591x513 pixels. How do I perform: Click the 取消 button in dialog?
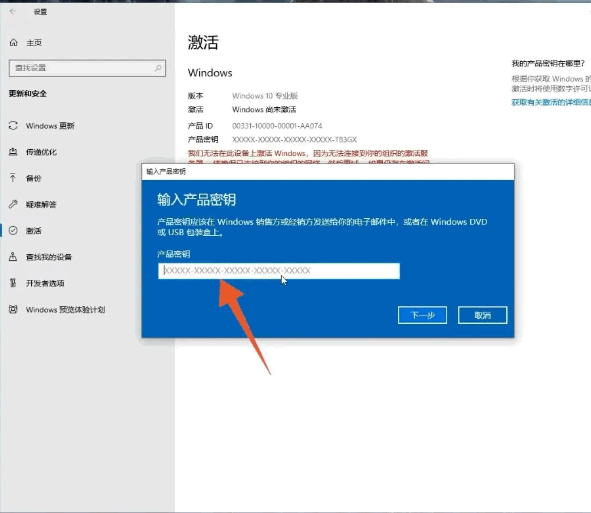(482, 315)
